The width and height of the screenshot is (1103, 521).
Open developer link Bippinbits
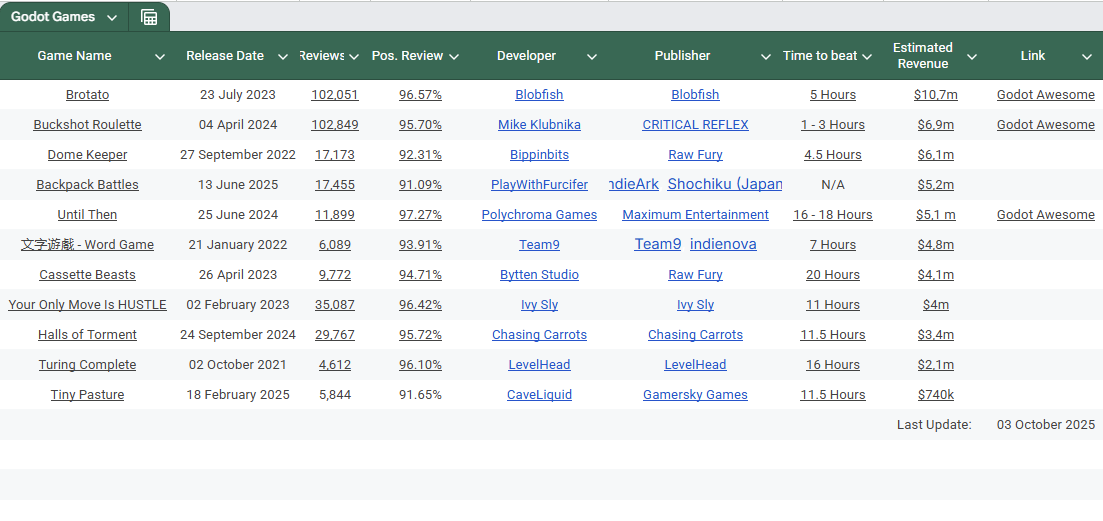540,155
